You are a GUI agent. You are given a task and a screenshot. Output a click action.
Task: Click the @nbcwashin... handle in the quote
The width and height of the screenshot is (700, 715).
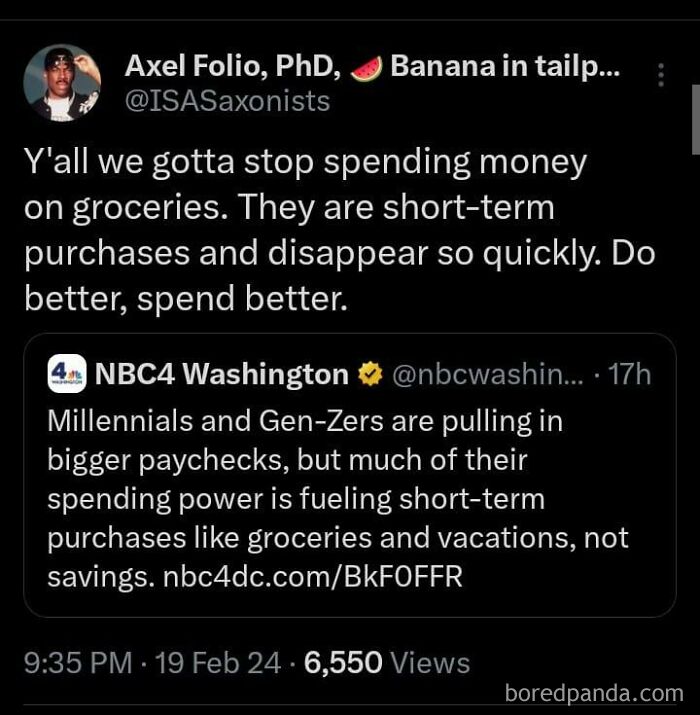tap(476, 374)
